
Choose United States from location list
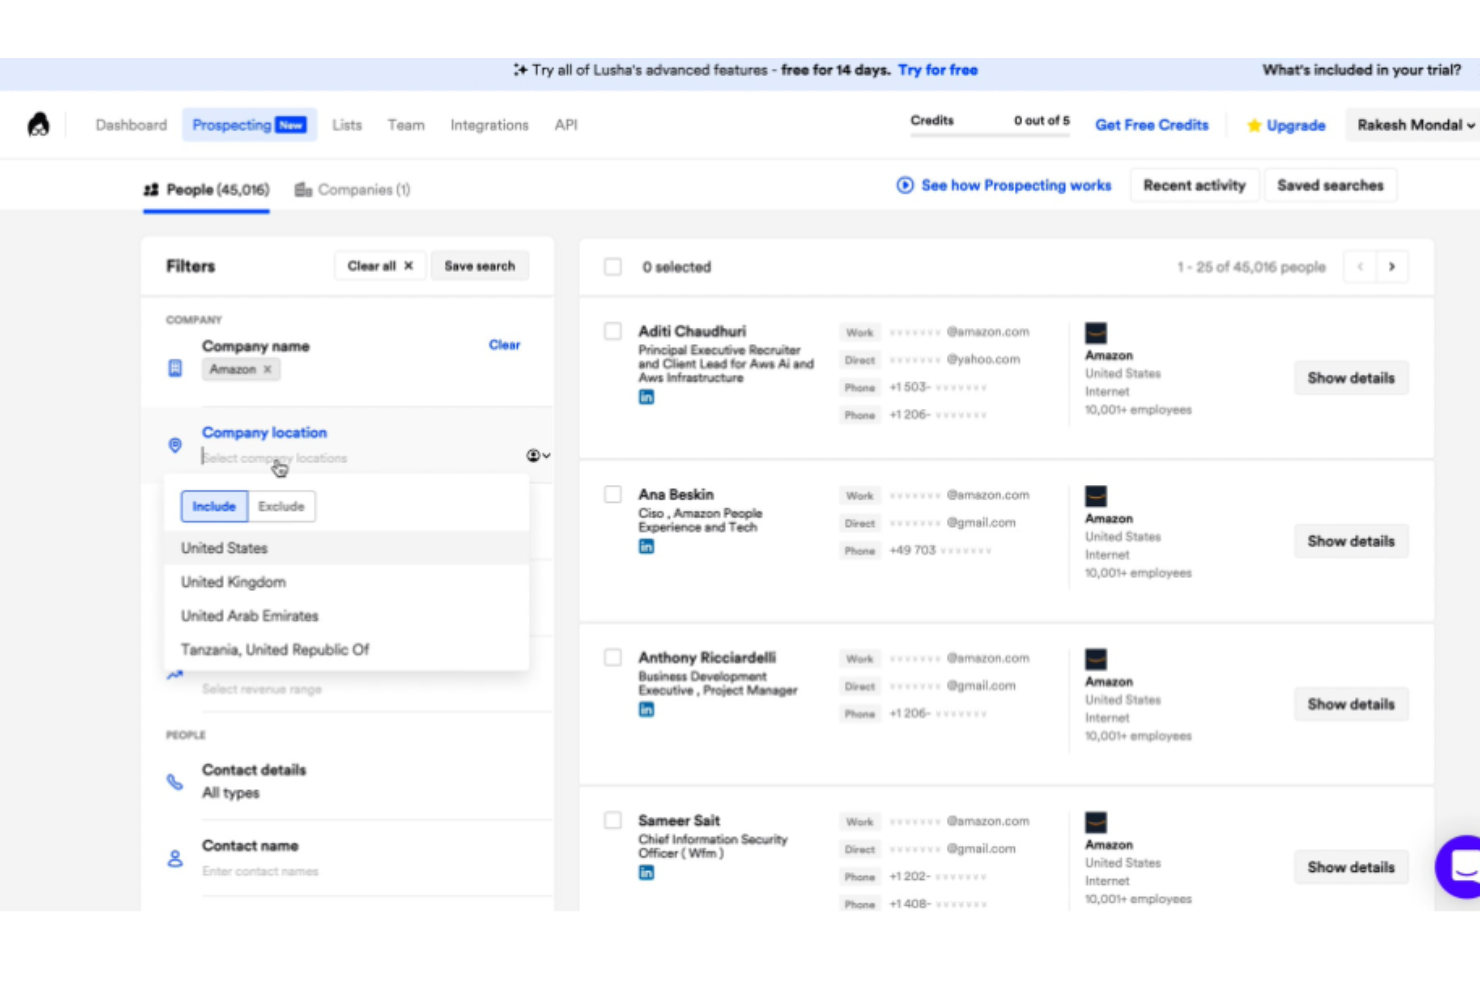click(346, 548)
